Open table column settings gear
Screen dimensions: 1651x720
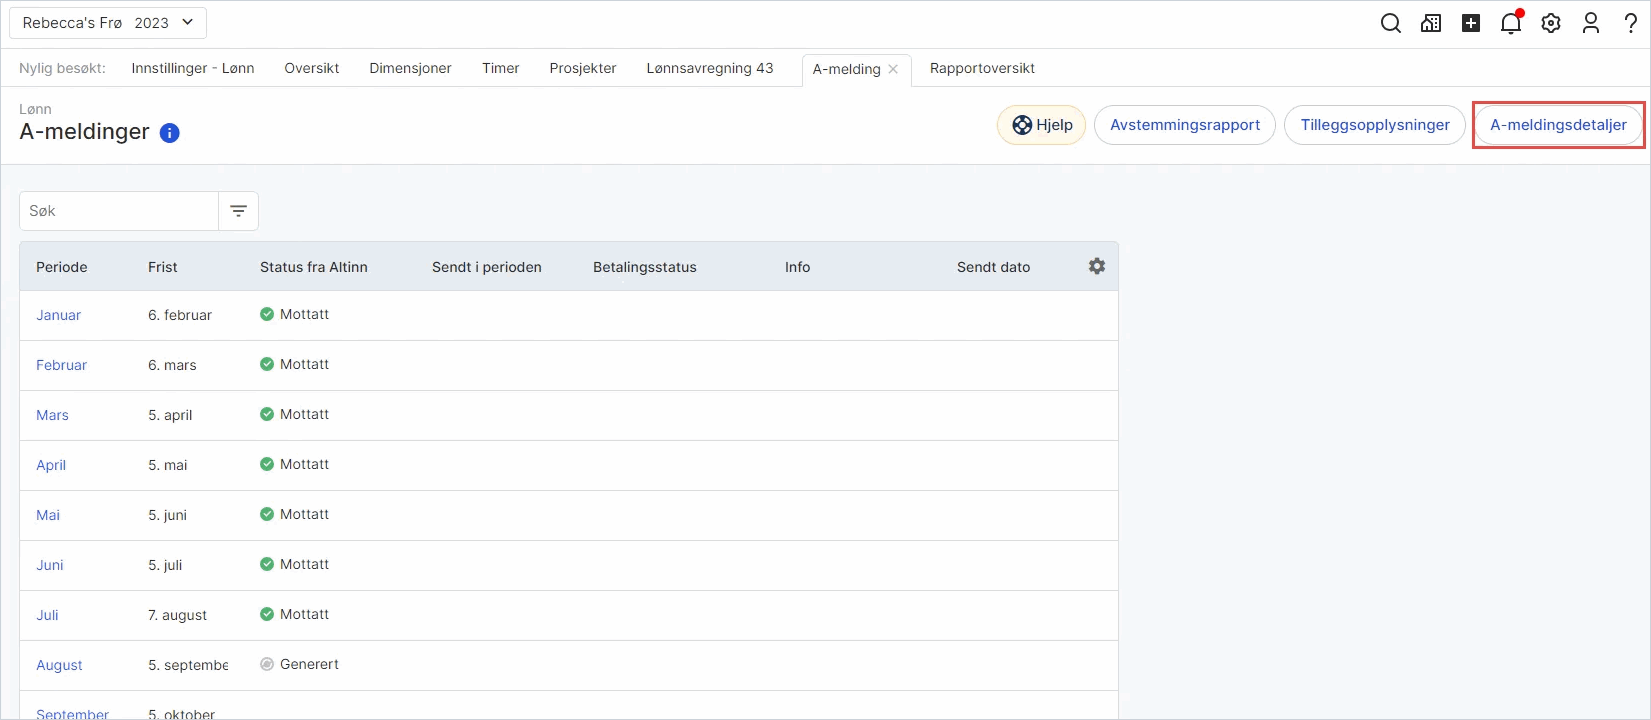1097,266
